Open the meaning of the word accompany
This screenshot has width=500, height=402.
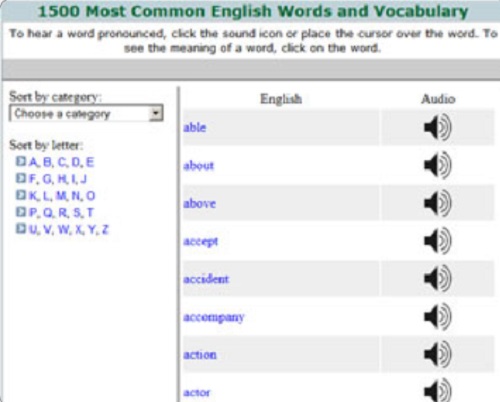(214, 317)
